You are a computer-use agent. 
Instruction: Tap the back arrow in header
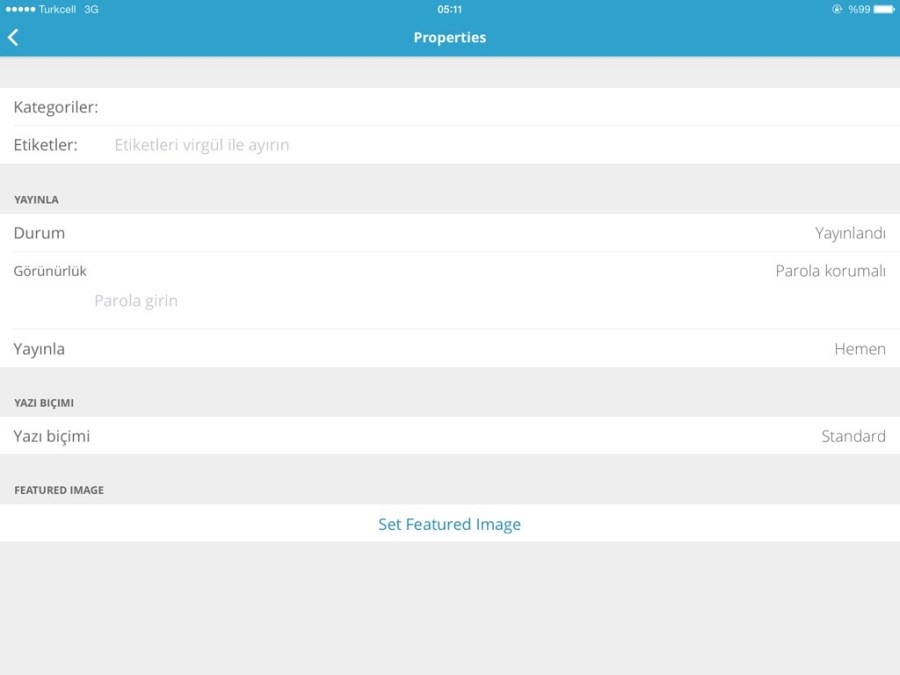(13, 38)
